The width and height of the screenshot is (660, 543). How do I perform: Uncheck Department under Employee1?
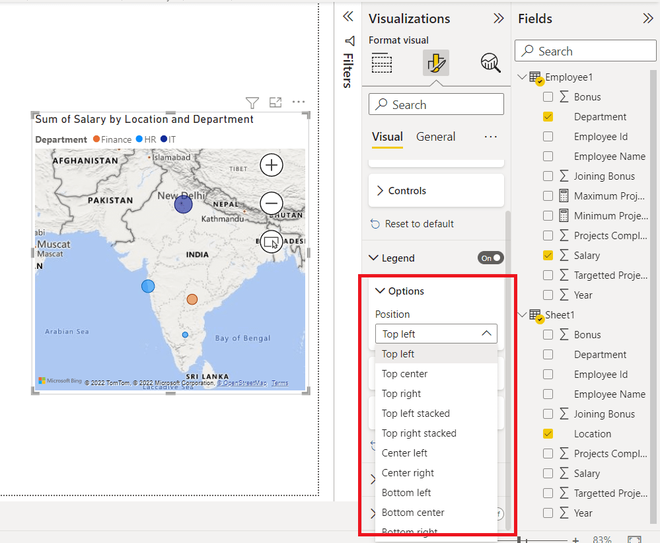coord(548,117)
